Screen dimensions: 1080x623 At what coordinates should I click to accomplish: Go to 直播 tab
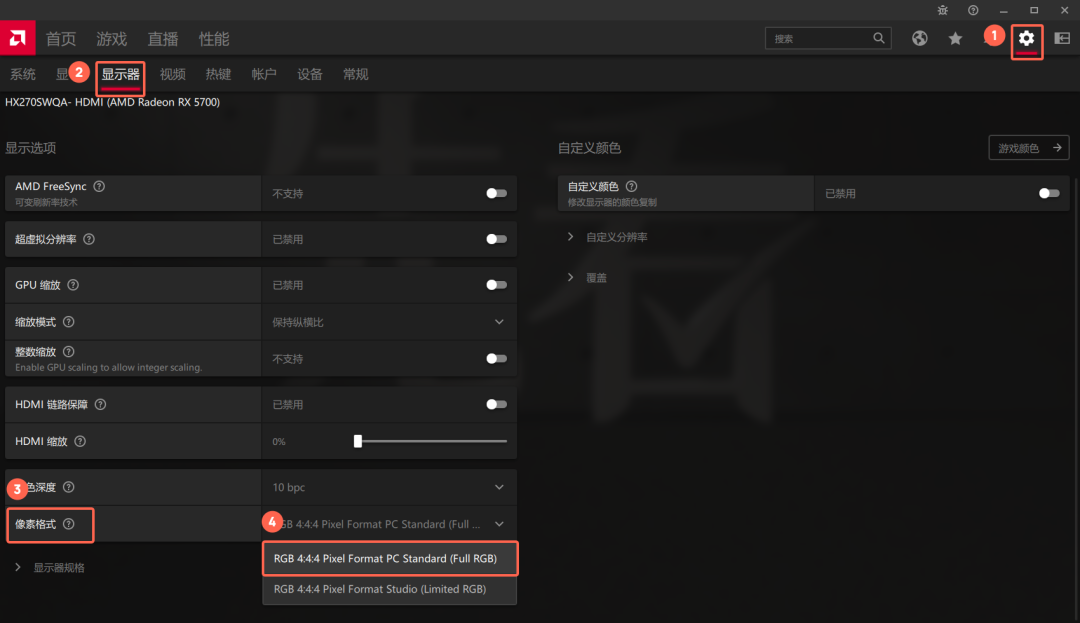(163, 39)
